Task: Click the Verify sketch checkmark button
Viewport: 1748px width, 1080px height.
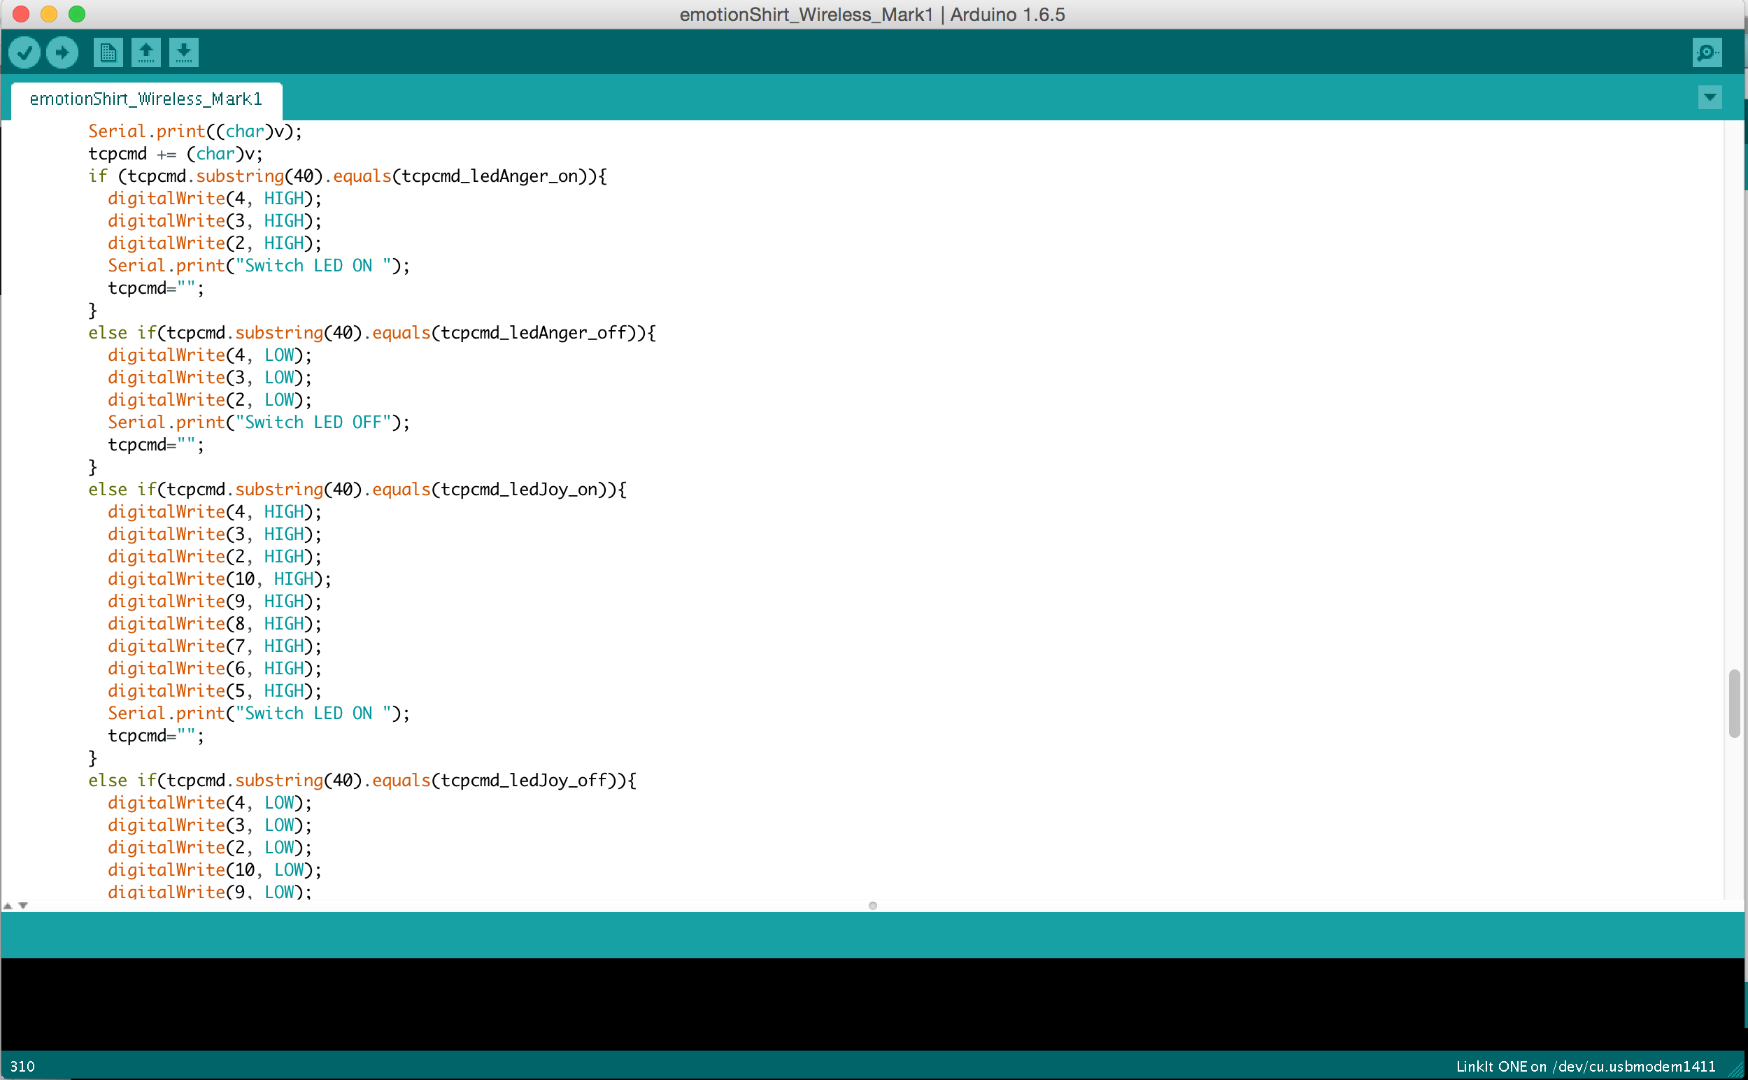Action: tap(25, 52)
